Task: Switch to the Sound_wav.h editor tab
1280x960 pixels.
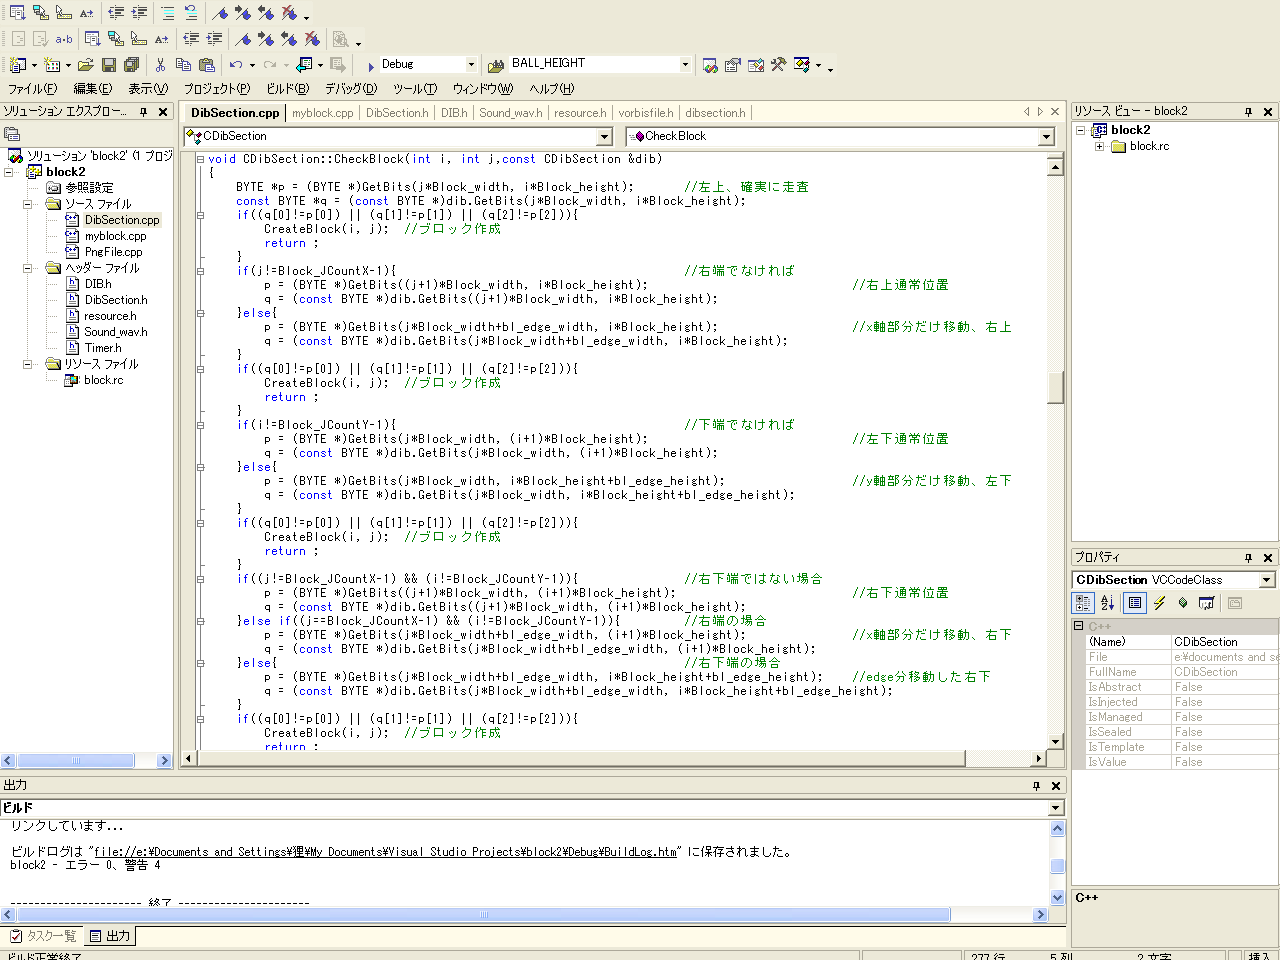Action: pos(511,113)
